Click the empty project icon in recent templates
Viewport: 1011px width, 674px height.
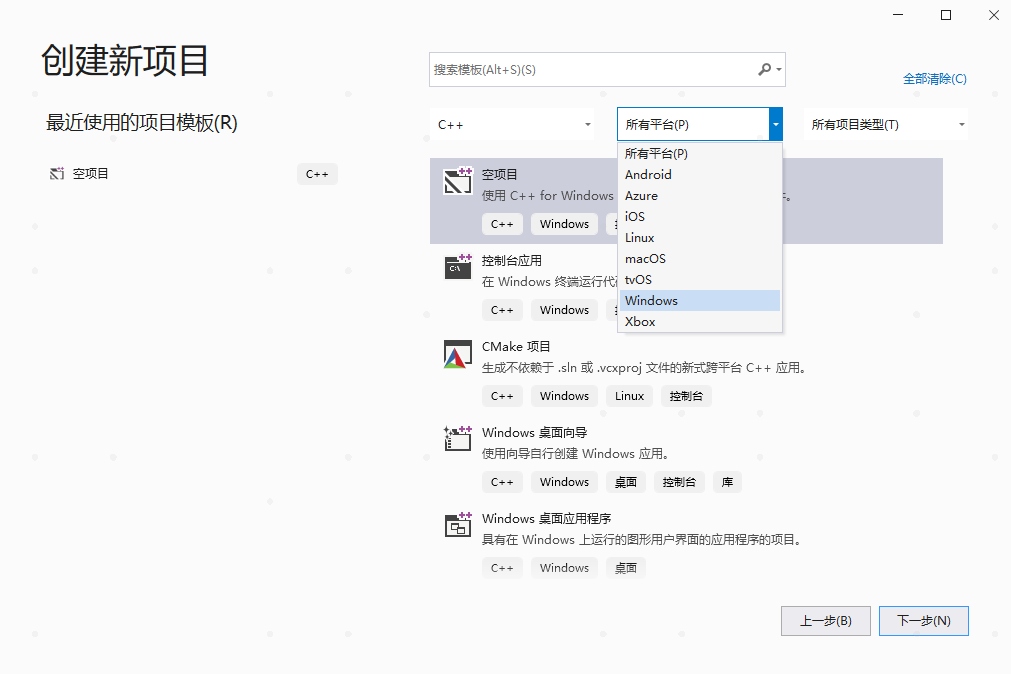(57, 173)
